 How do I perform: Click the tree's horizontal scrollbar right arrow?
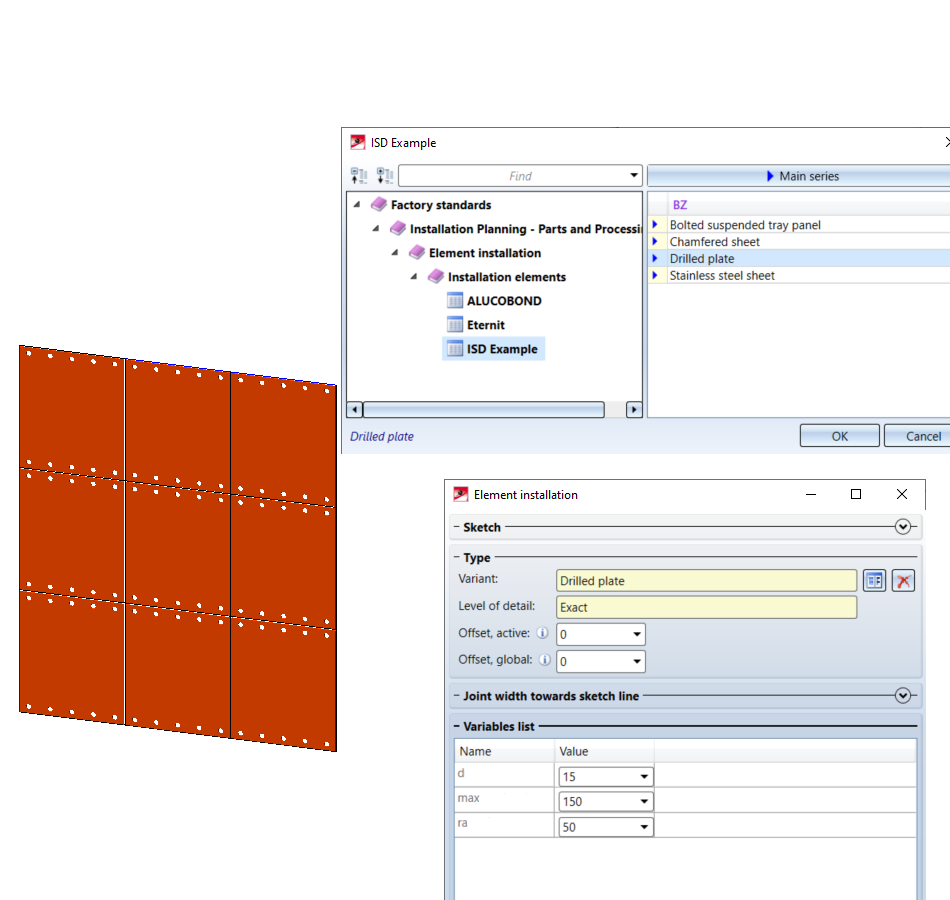click(633, 410)
